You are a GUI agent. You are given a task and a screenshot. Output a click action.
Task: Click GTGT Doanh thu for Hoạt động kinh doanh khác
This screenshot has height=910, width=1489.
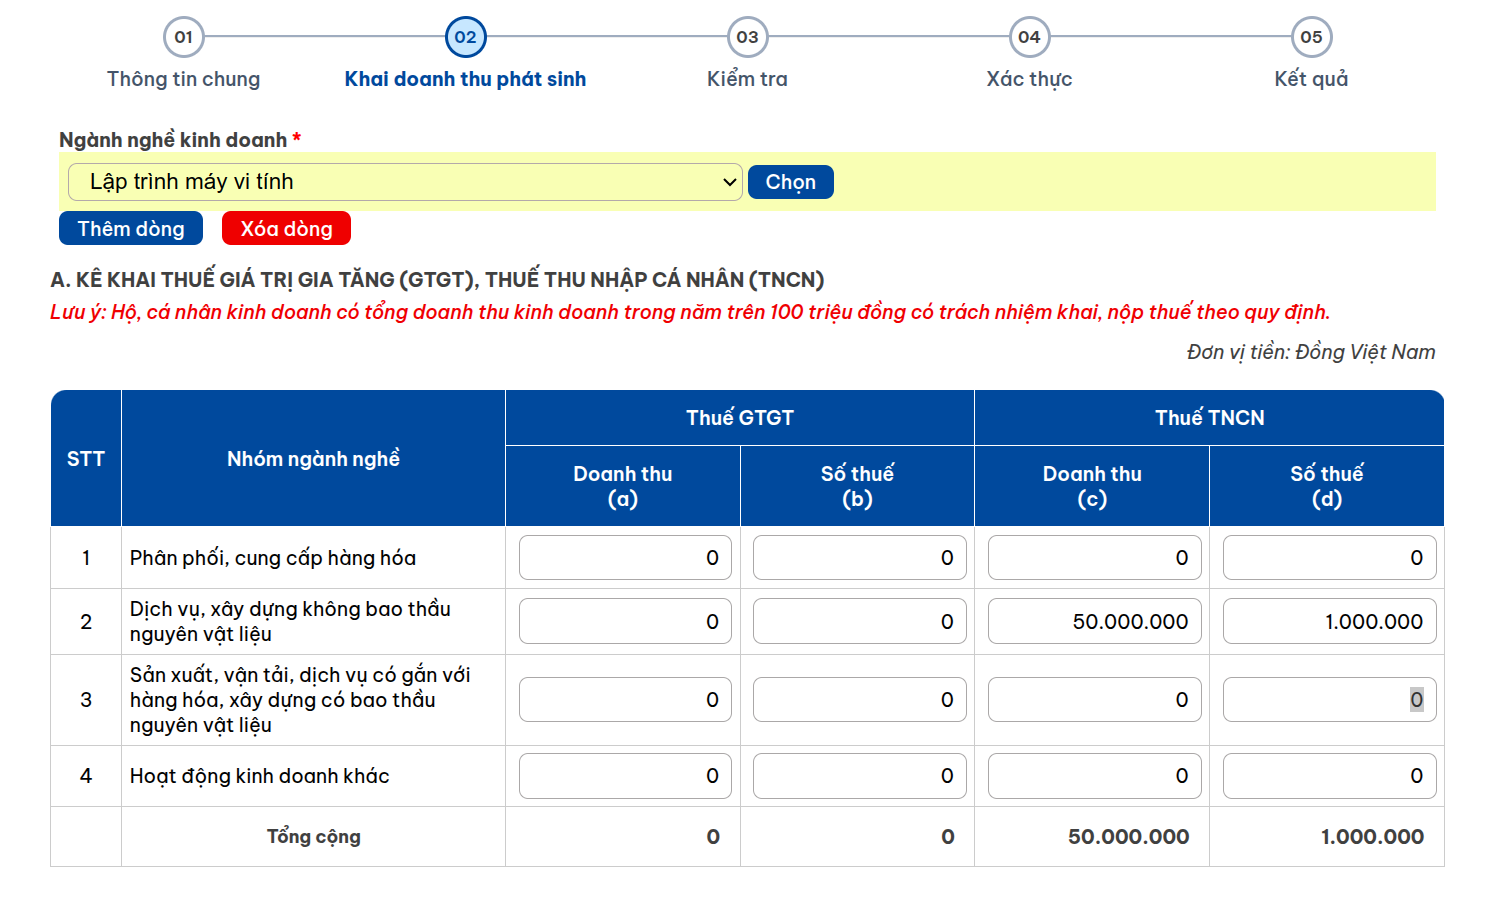625,776
